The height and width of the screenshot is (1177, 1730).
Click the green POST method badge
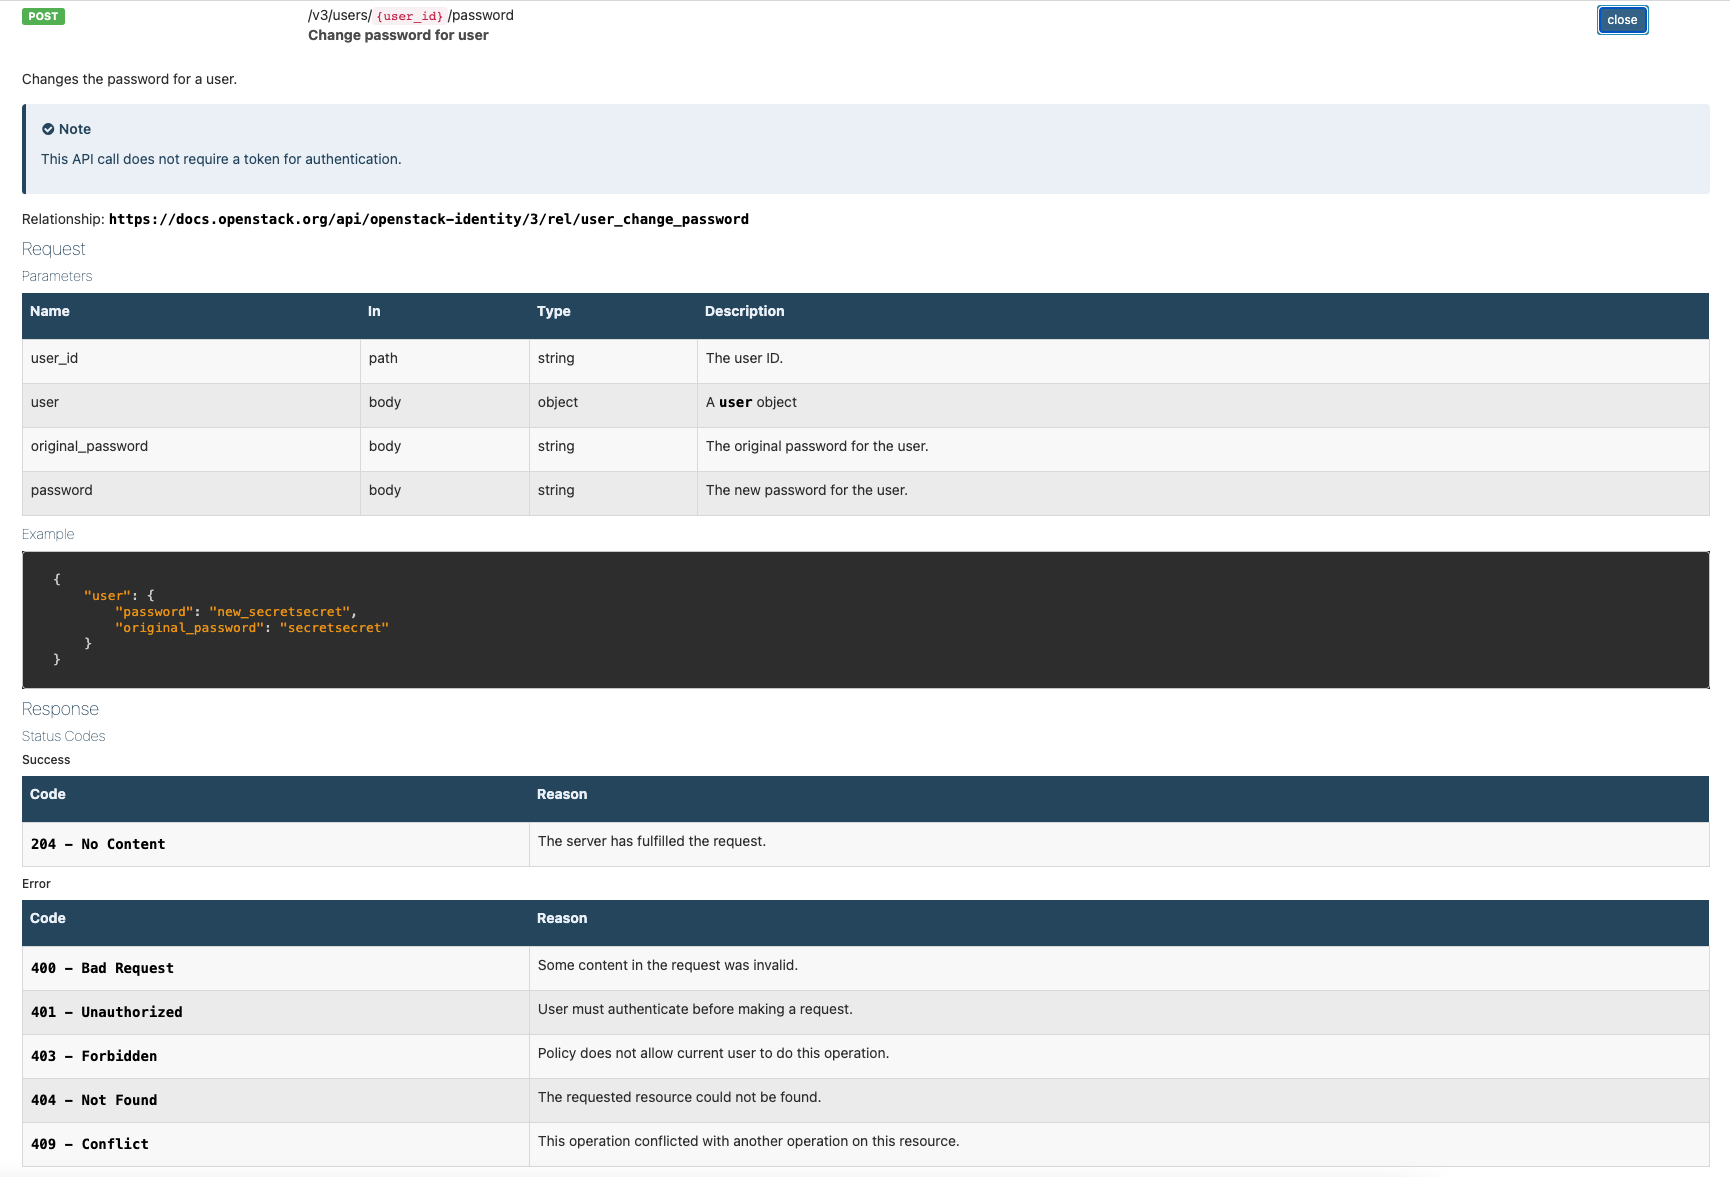coord(43,16)
